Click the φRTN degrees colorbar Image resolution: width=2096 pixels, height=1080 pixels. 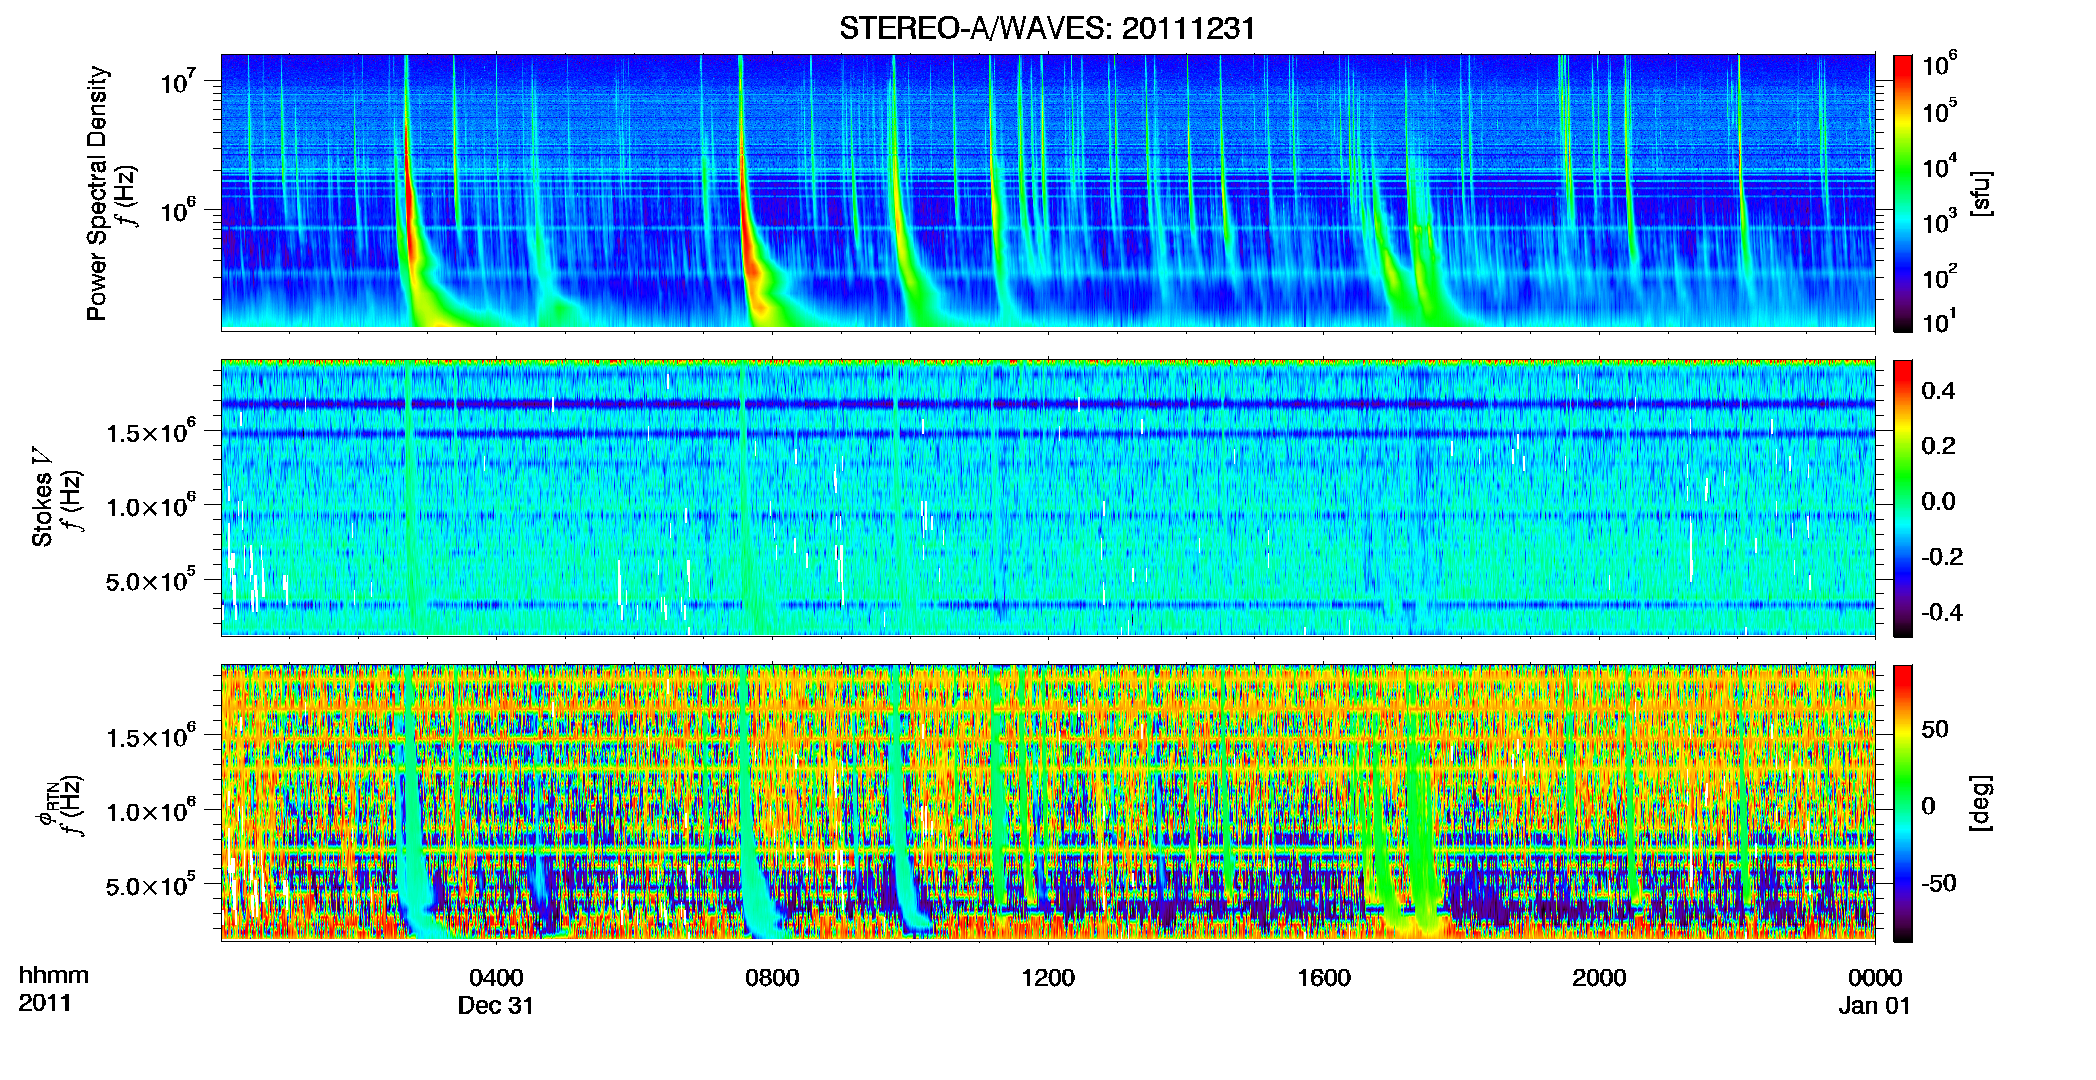[1903, 803]
